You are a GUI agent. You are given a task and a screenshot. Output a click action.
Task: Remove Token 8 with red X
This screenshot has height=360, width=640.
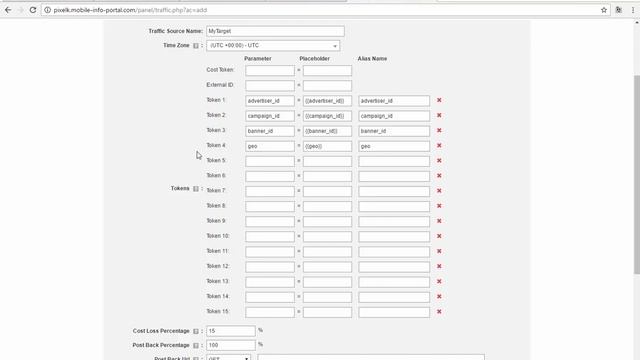pos(439,206)
